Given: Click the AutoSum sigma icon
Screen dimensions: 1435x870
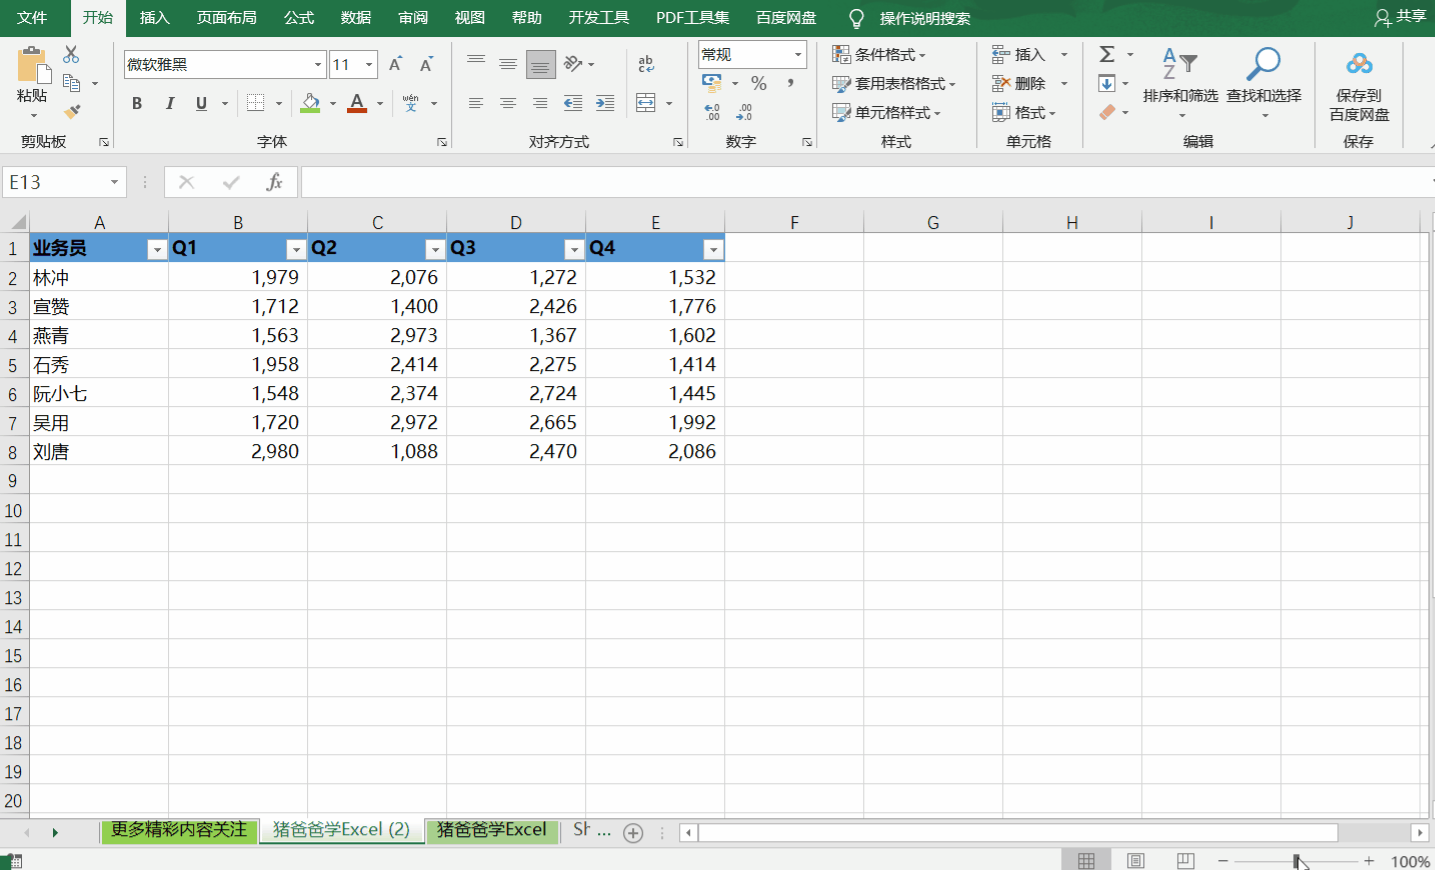Looking at the screenshot, I should [x=1107, y=54].
